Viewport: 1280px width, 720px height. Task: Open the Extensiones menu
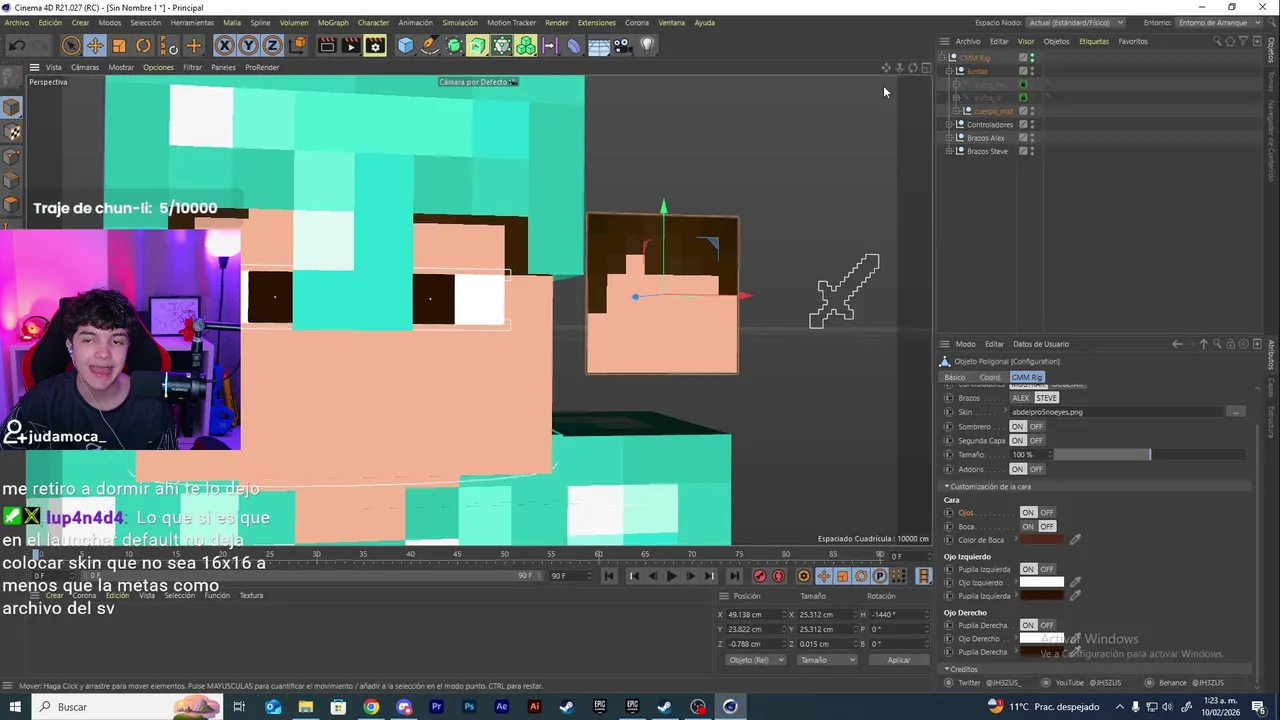(597, 22)
